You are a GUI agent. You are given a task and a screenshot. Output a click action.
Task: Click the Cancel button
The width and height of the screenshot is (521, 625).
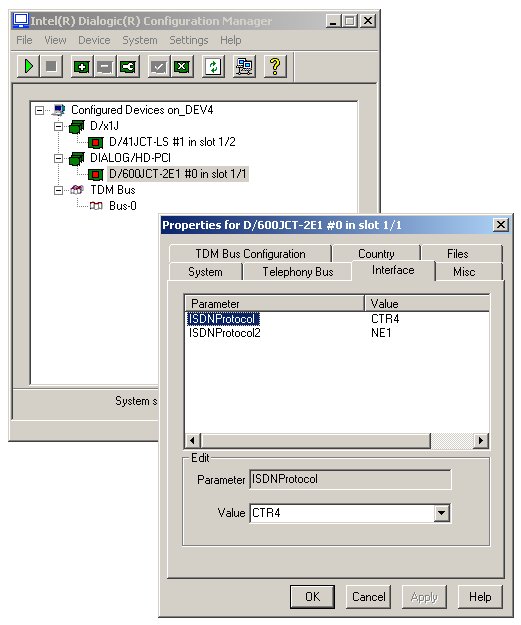368,597
